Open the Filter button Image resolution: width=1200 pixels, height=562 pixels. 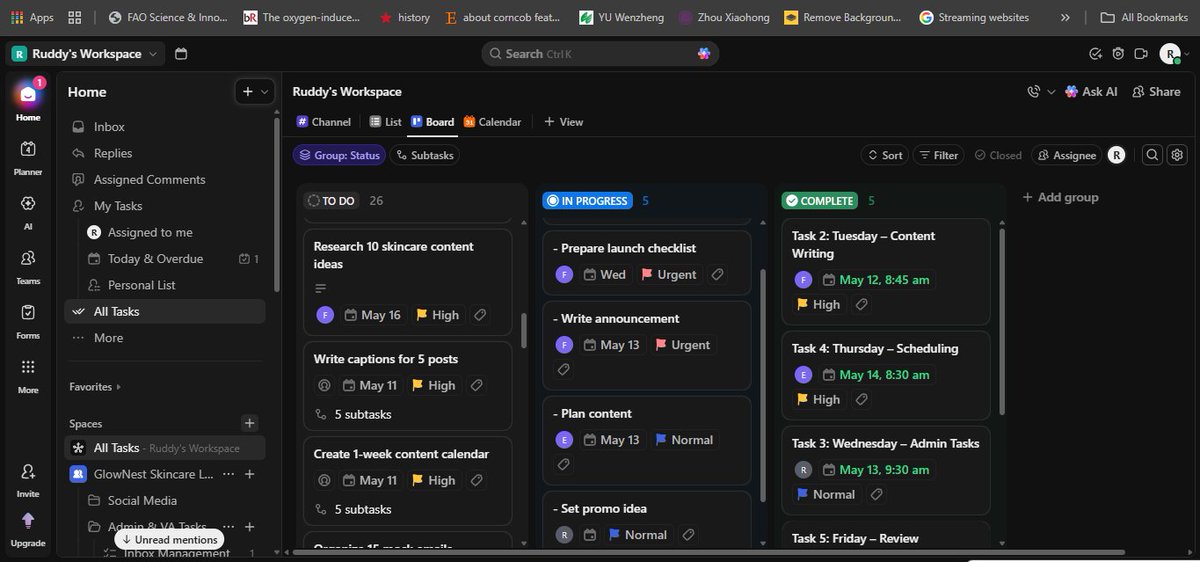[x=939, y=155]
